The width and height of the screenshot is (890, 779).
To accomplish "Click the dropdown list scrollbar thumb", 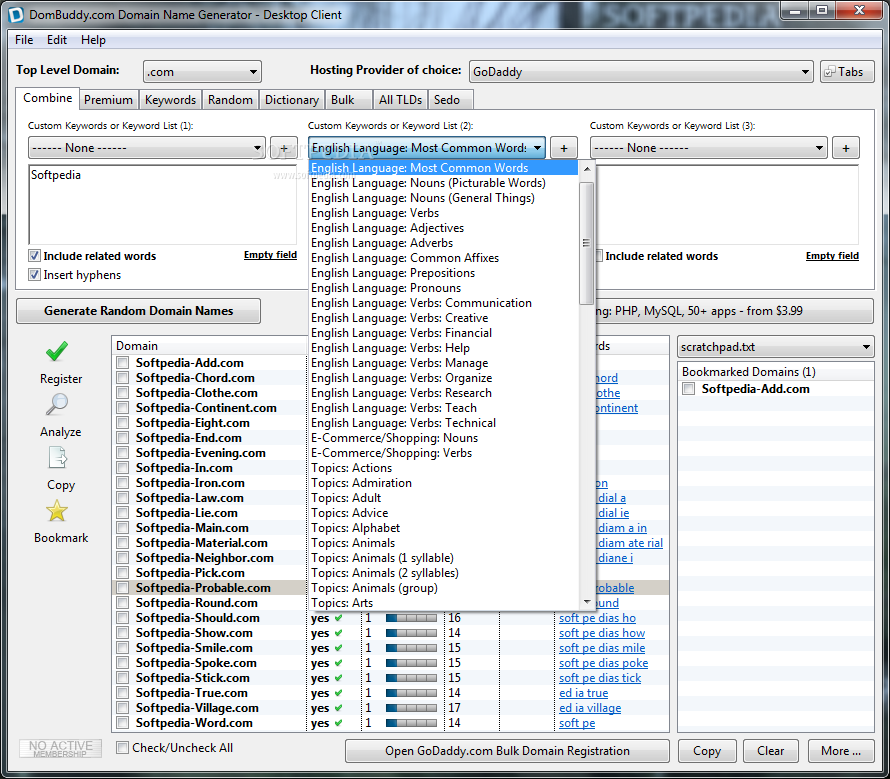I will click(x=587, y=243).
